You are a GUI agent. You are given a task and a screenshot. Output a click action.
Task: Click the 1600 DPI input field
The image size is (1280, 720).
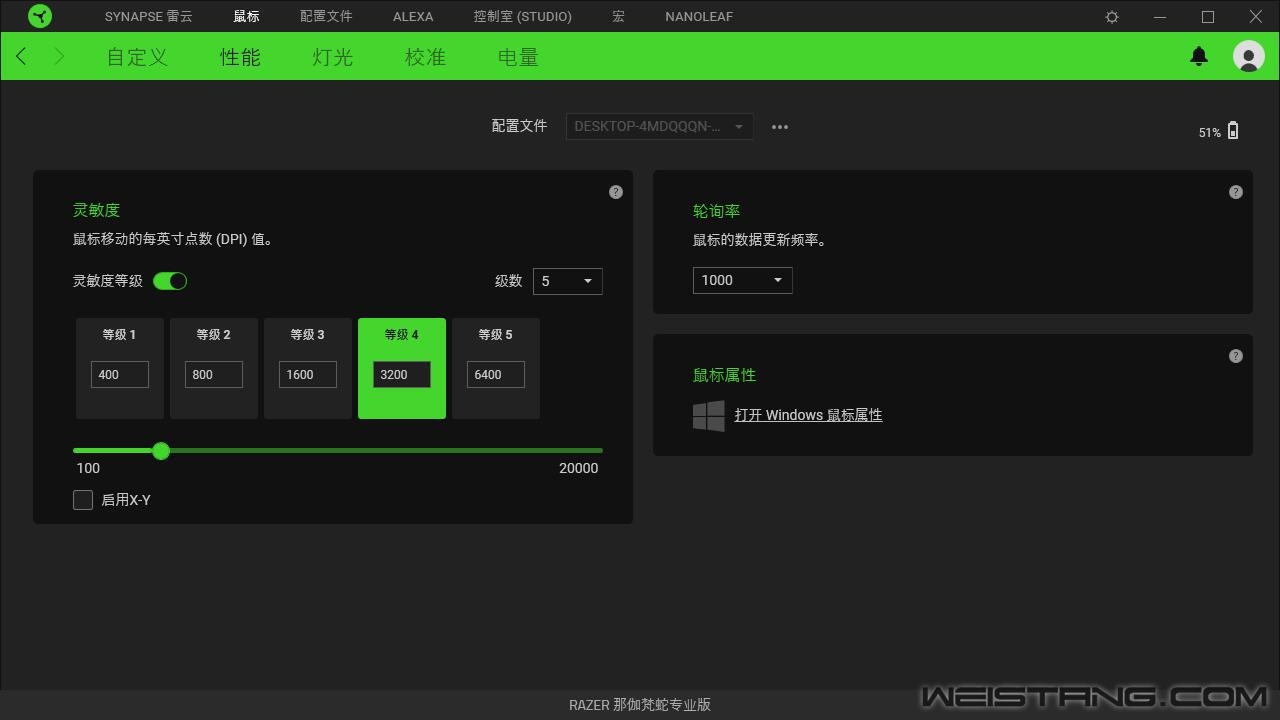tap(308, 375)
